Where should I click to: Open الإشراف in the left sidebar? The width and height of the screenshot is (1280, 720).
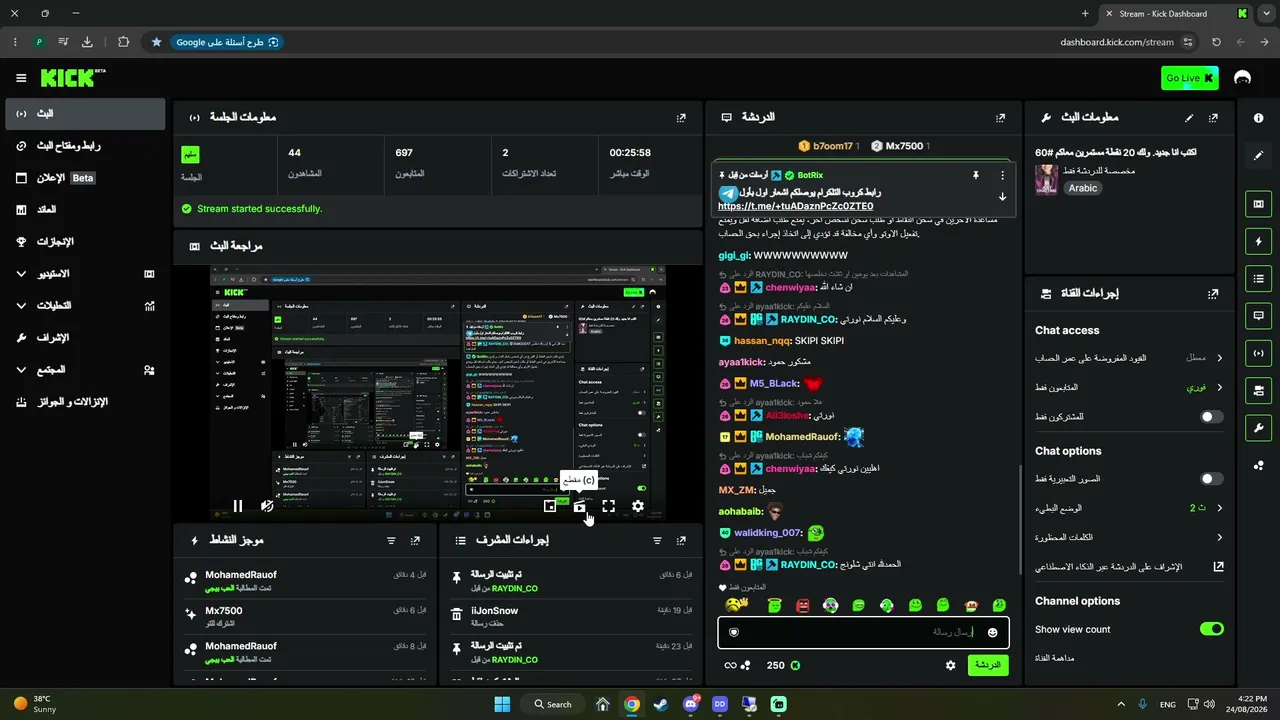pos(85,337)
